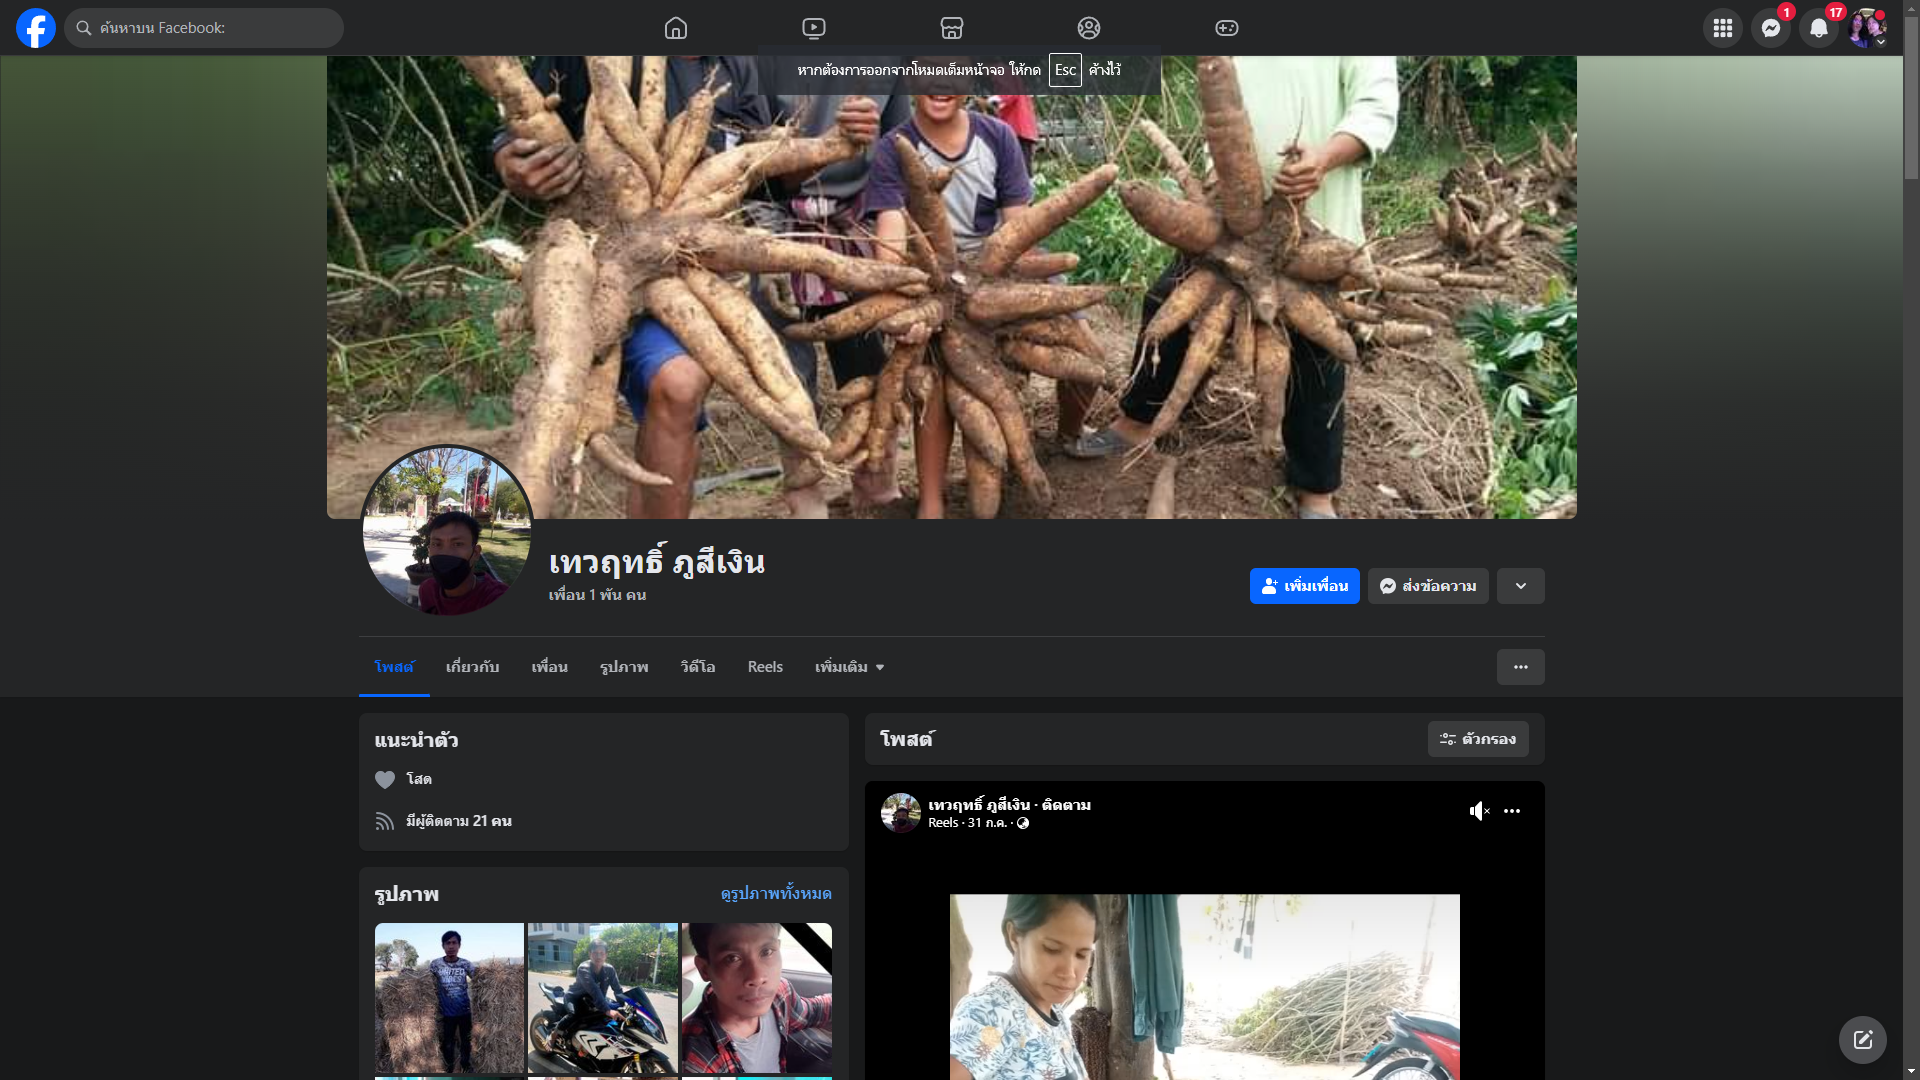Switch to the เกี่ยวกับ tab
The width and height of the screenshot is (1920, 1080).
point(472,667)
